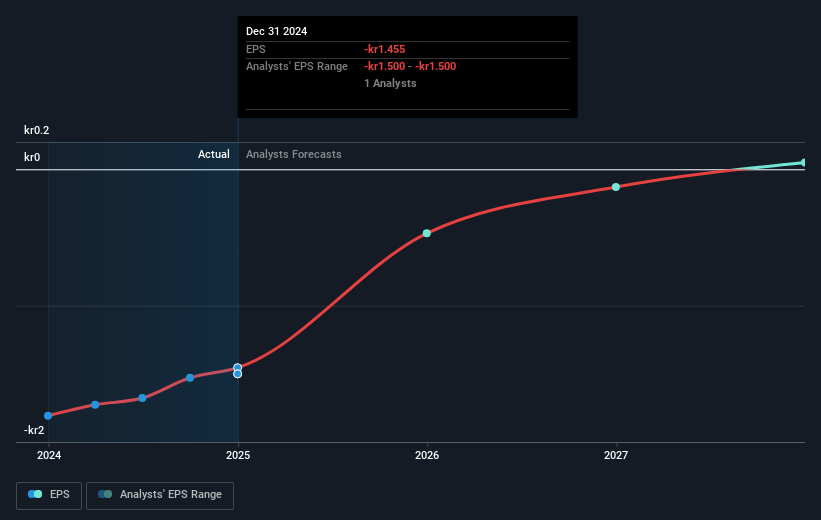This screenshot has width=821, height=520.
Task: Click the Dec 31 2024 tooltip date
Action: click(x=276, y=31)
